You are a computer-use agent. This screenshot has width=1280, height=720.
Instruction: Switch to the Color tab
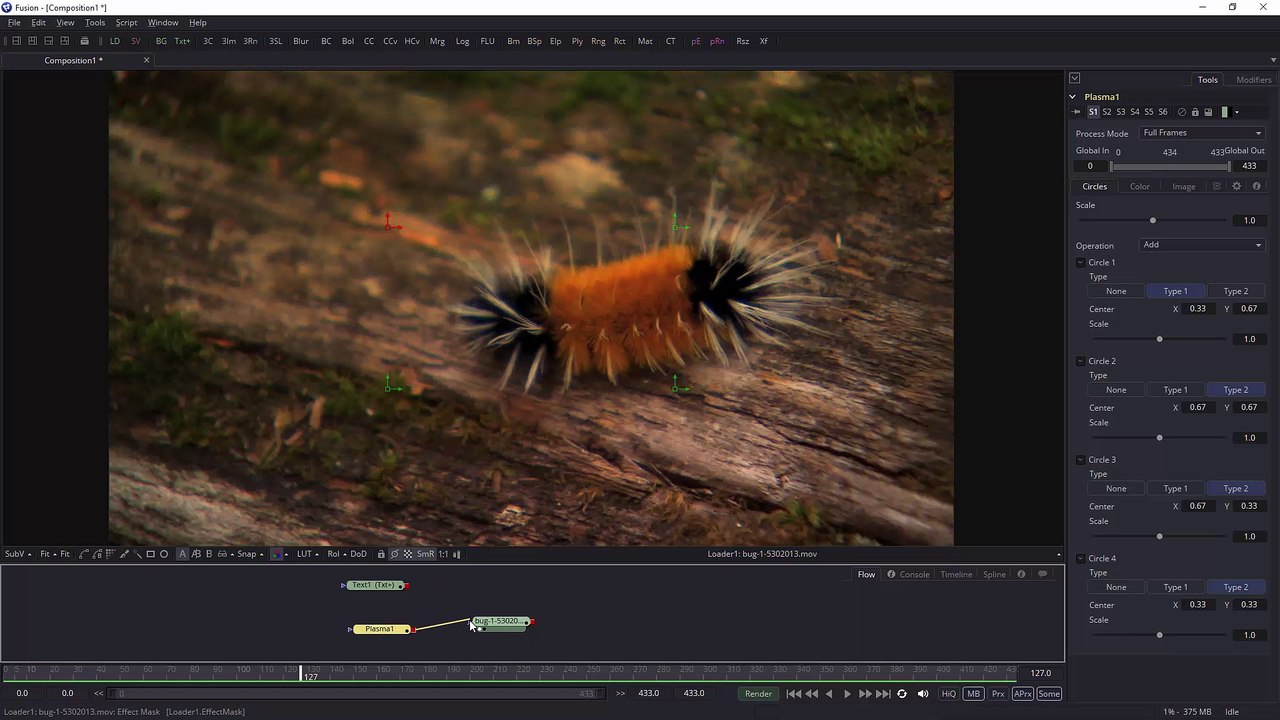coord(1139,186)
